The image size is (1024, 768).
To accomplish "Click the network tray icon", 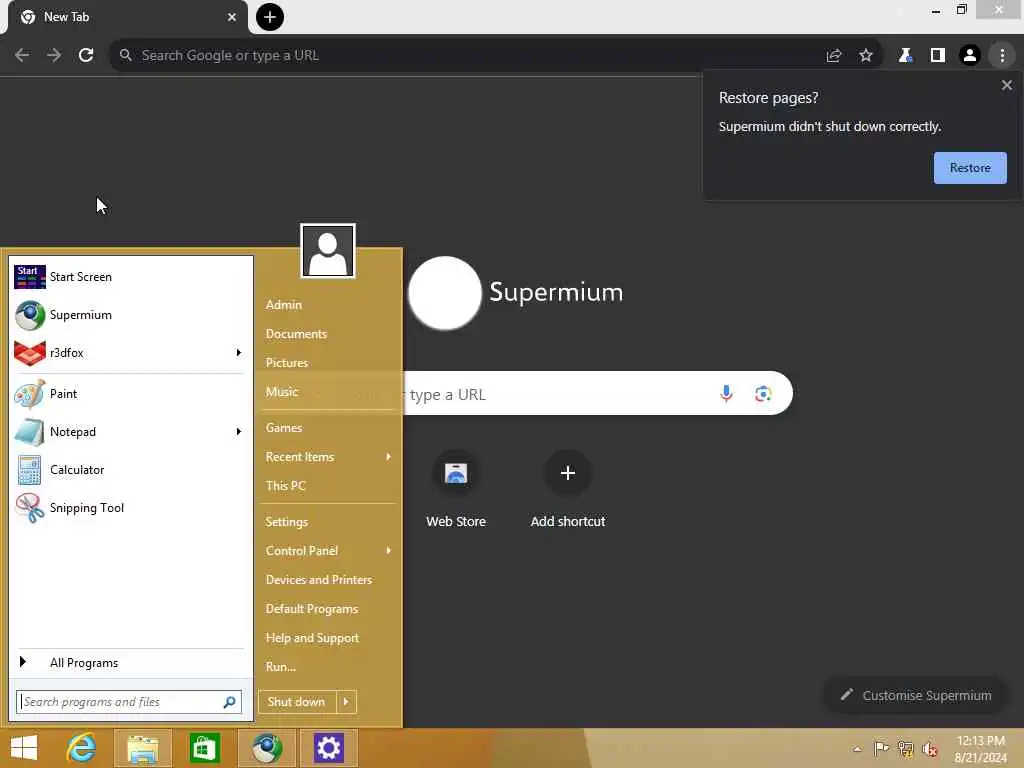I will [x=905, y=748].
